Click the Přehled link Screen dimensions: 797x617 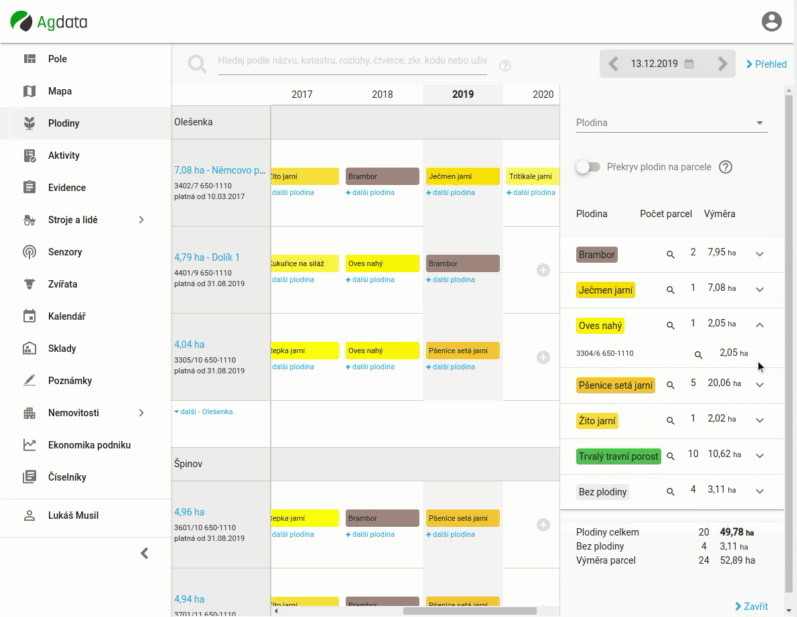click(766, 65)
